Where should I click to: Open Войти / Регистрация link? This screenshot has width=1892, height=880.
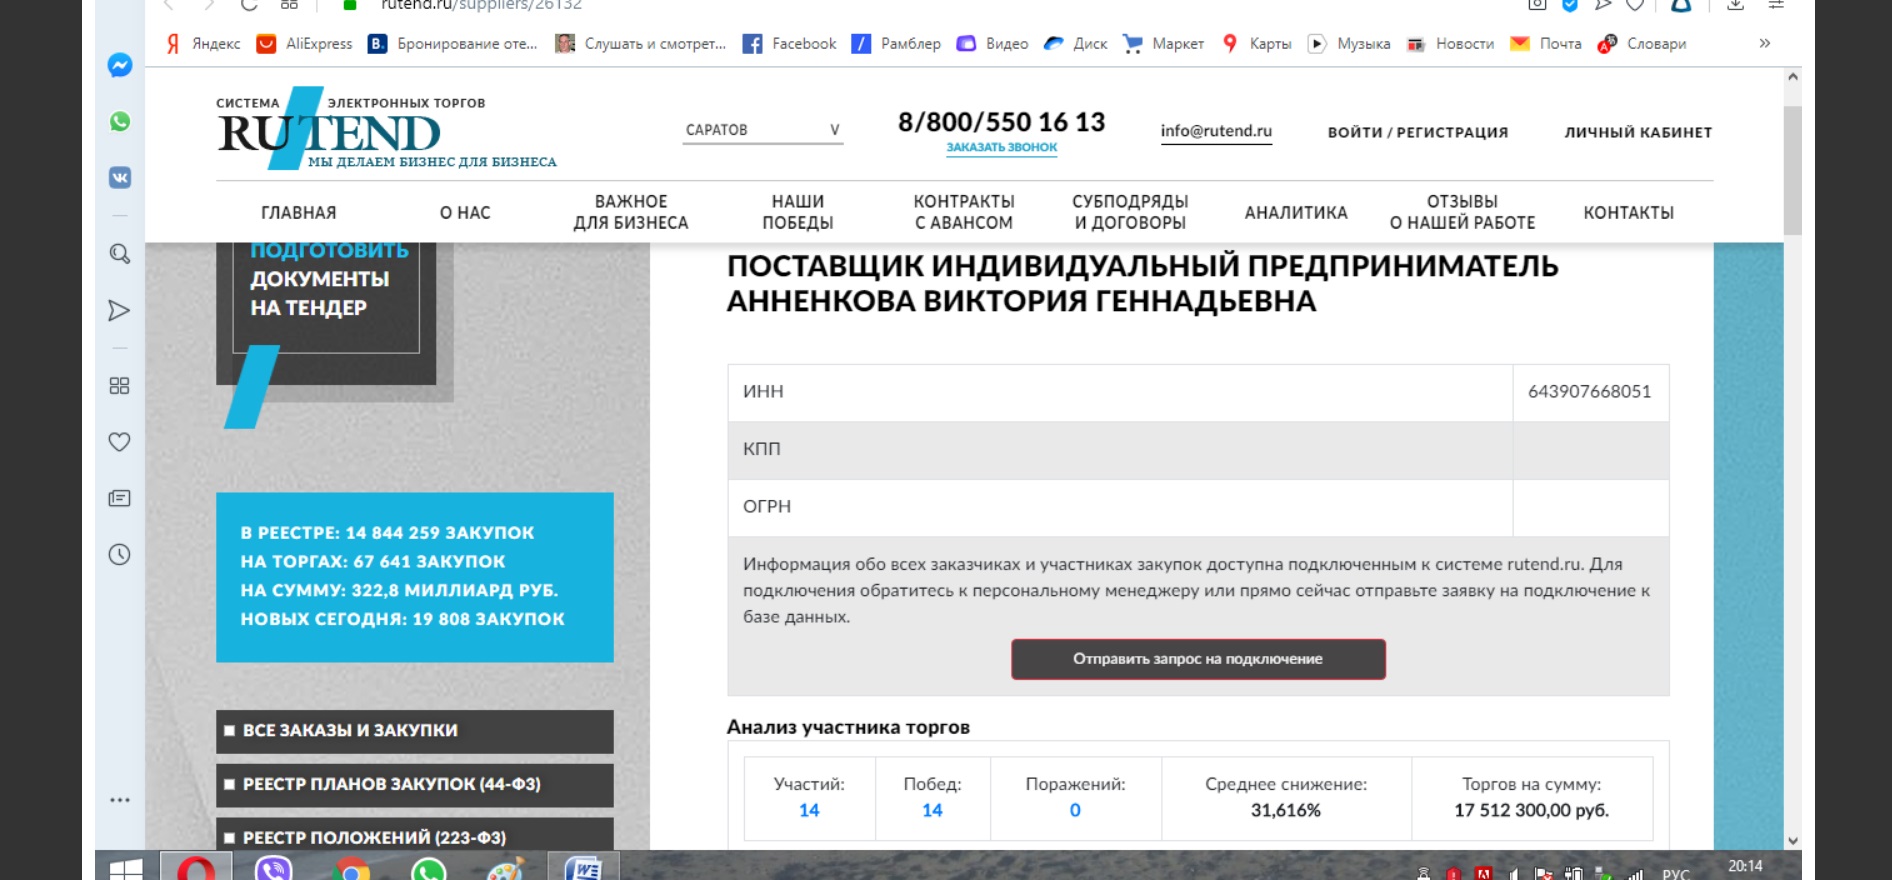pos(1417,132)
